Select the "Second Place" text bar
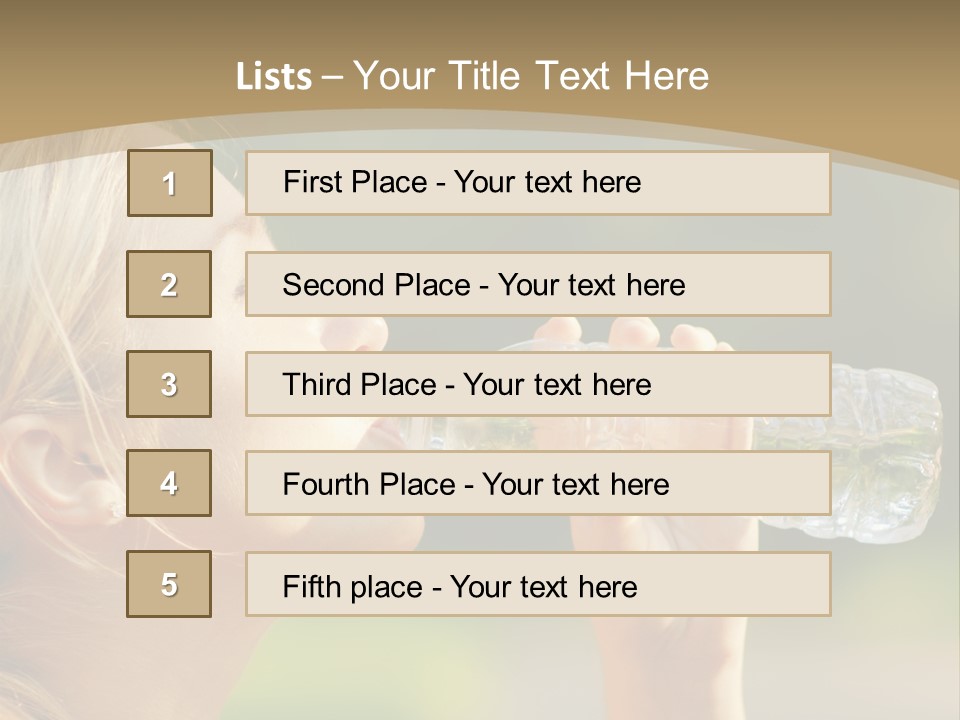This screenshot has height=720, width=960. click(538, 284)
